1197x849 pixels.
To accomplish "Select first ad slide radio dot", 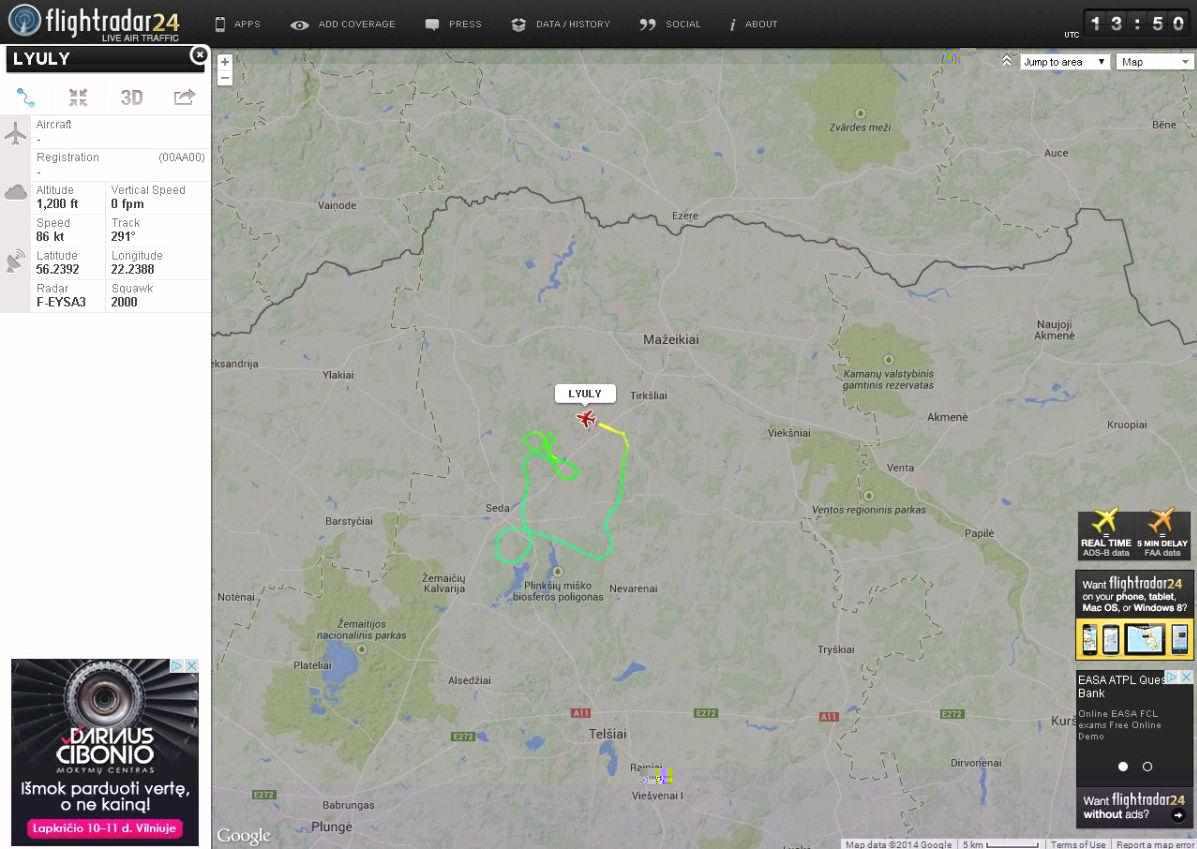I will [1122, 767].
